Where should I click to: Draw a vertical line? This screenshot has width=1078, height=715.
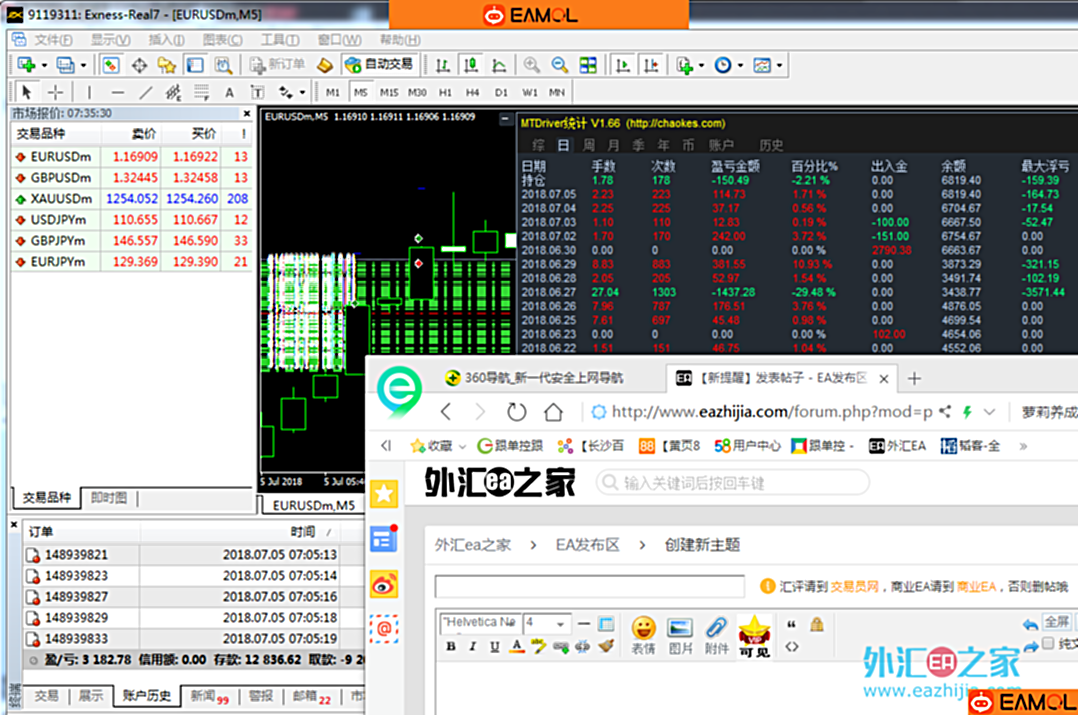[89, 91]
